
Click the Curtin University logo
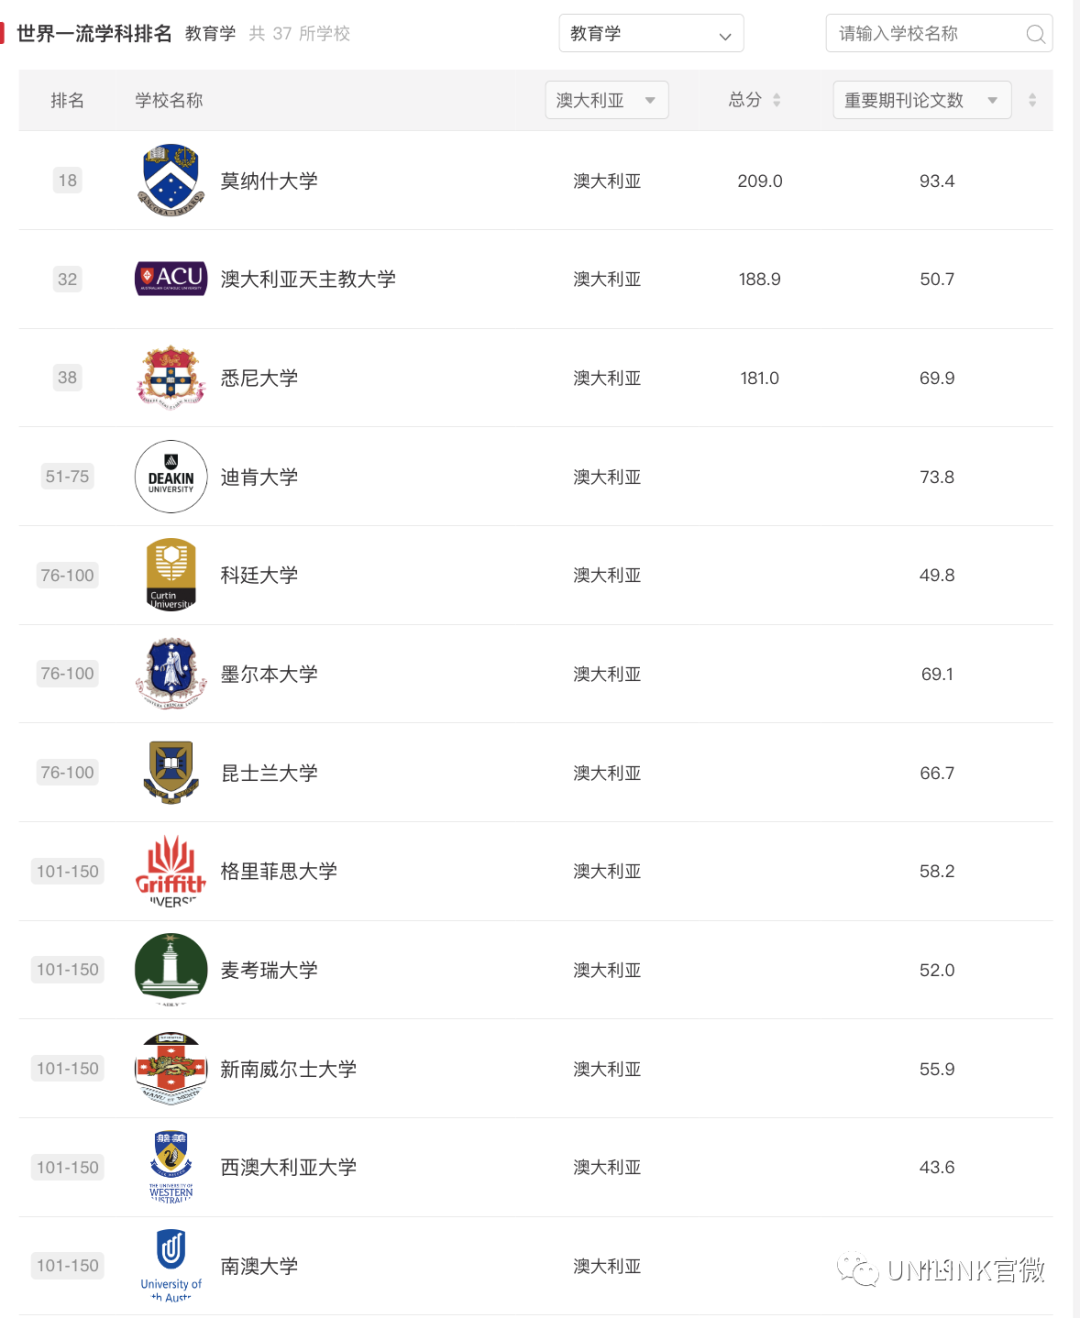171,575
